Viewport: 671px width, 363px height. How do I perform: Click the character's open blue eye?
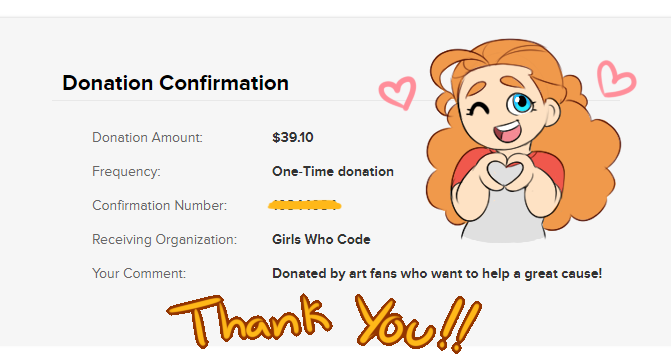(x=521, y=103)
